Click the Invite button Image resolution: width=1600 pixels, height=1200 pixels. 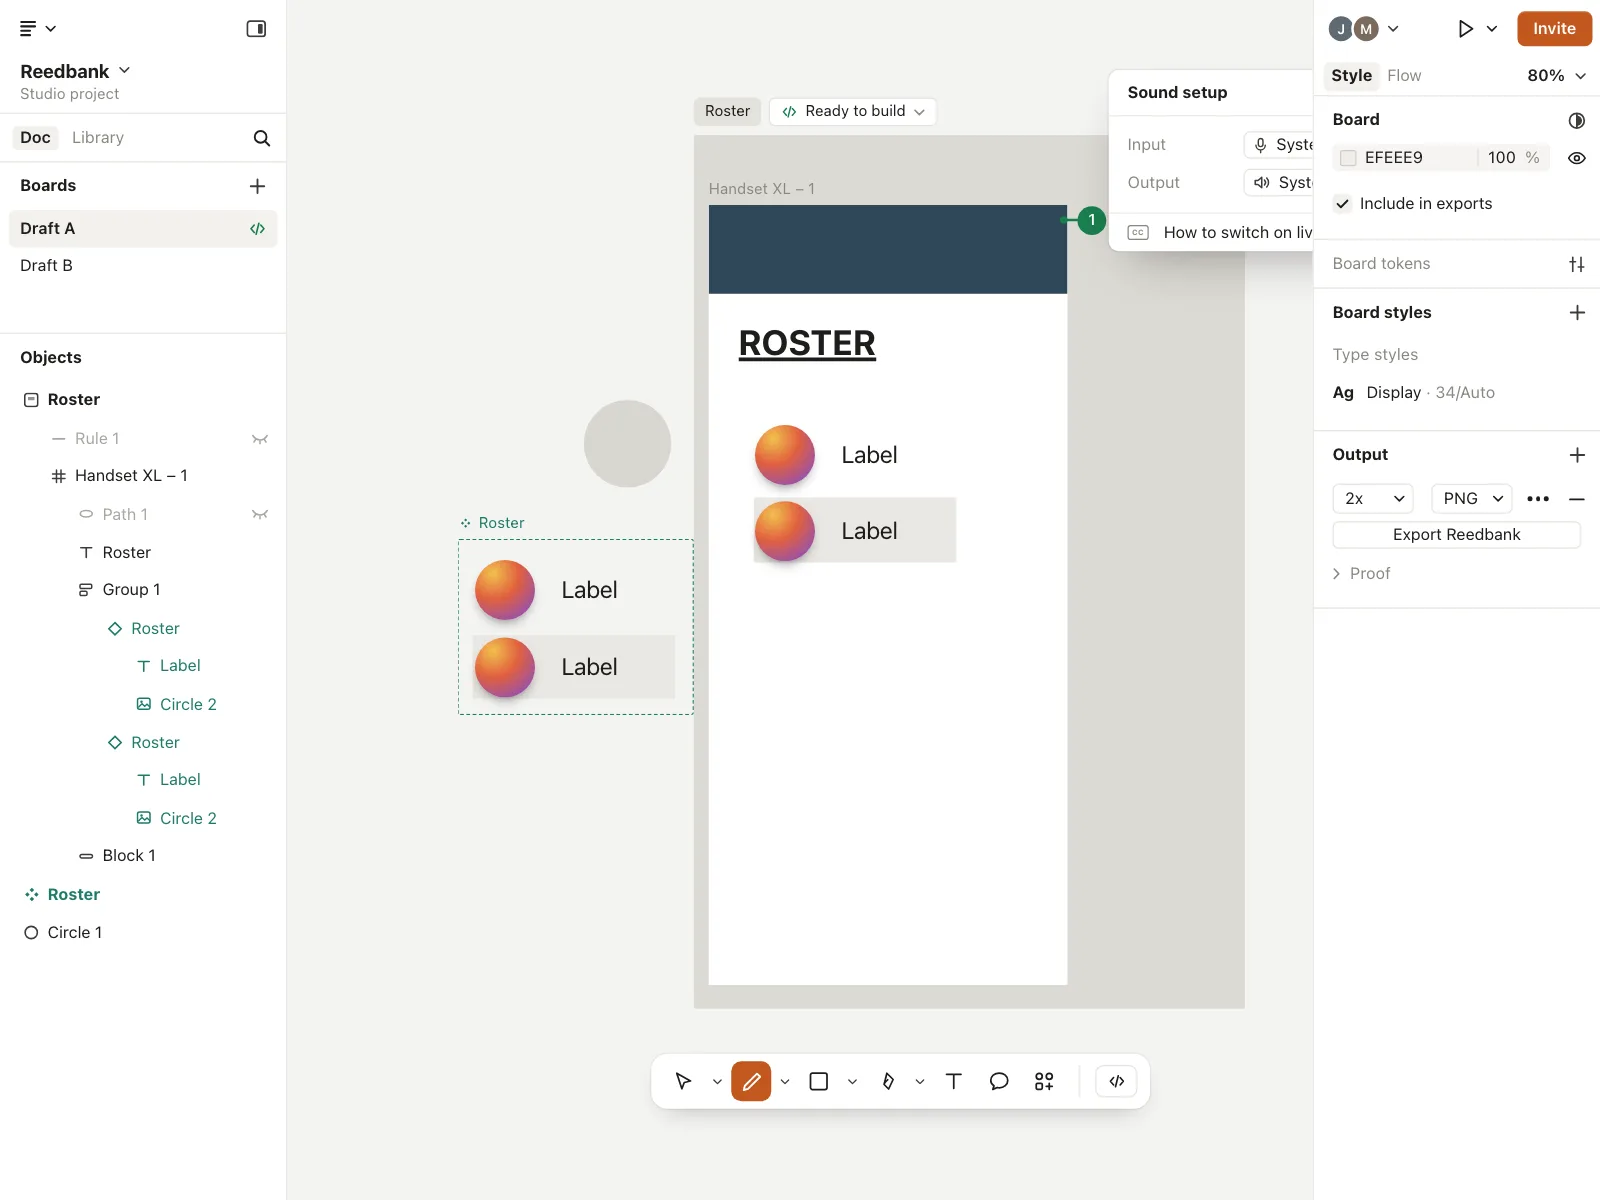1554,29
